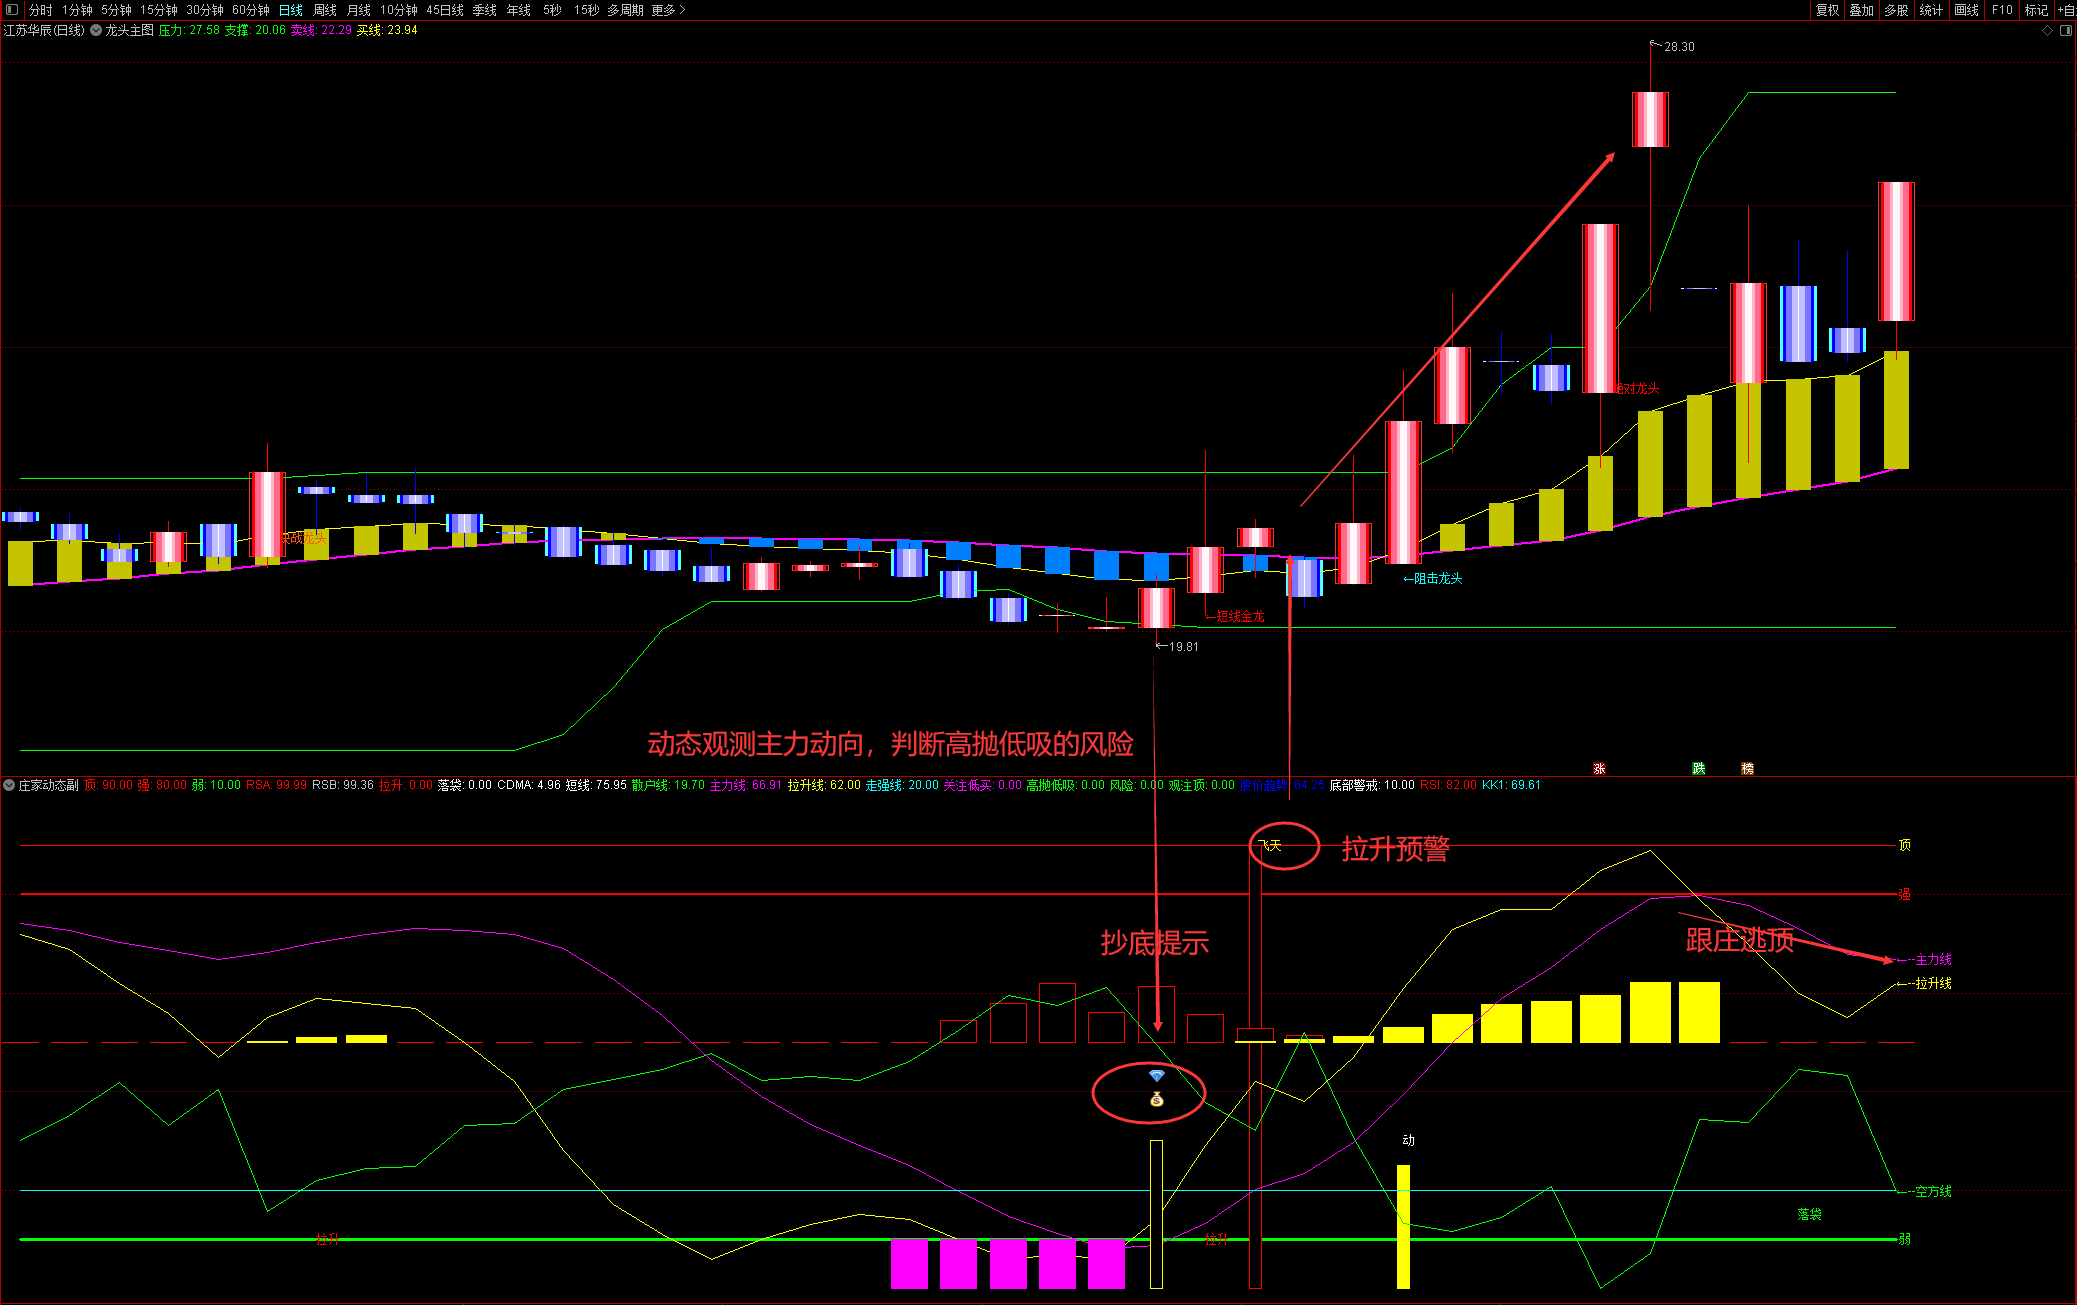
Task: Click the red 涨 marker icon
Action: (x=1599, y=768)
